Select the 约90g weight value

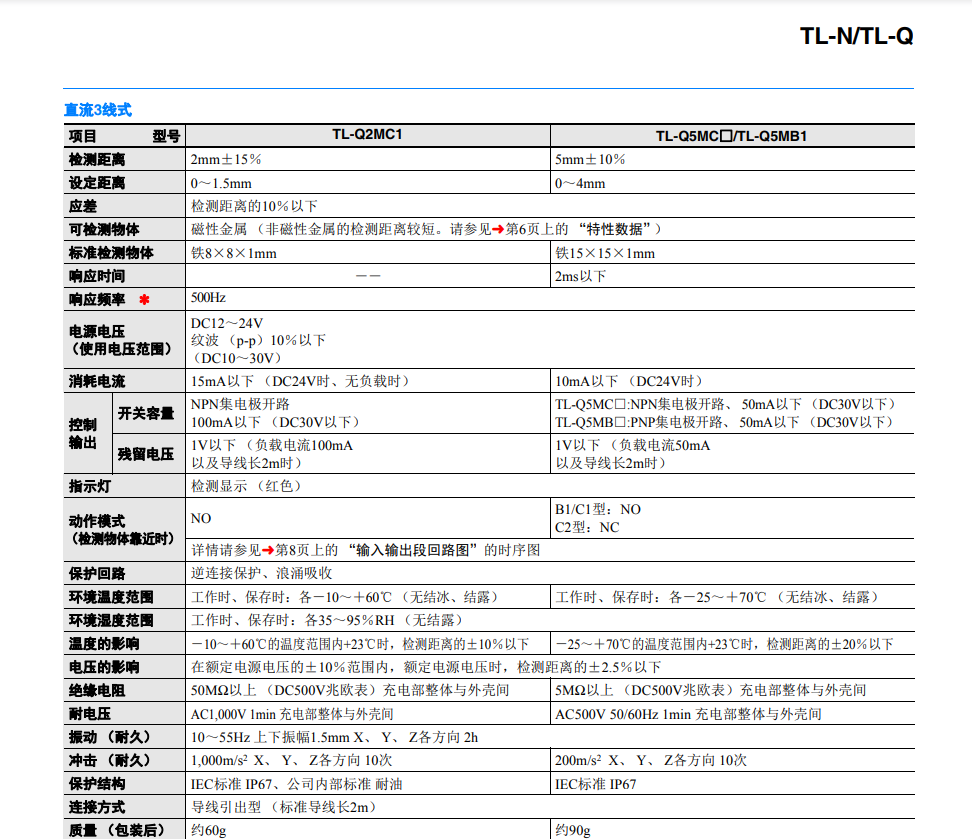(x=573, y=830)
